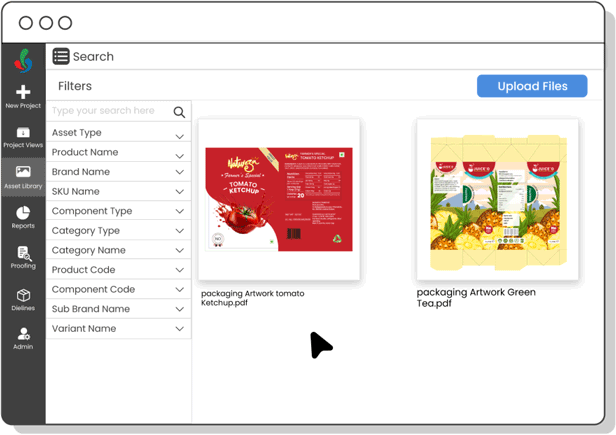
Task: Expand the Product Code filter
Action: coord(118,270)
